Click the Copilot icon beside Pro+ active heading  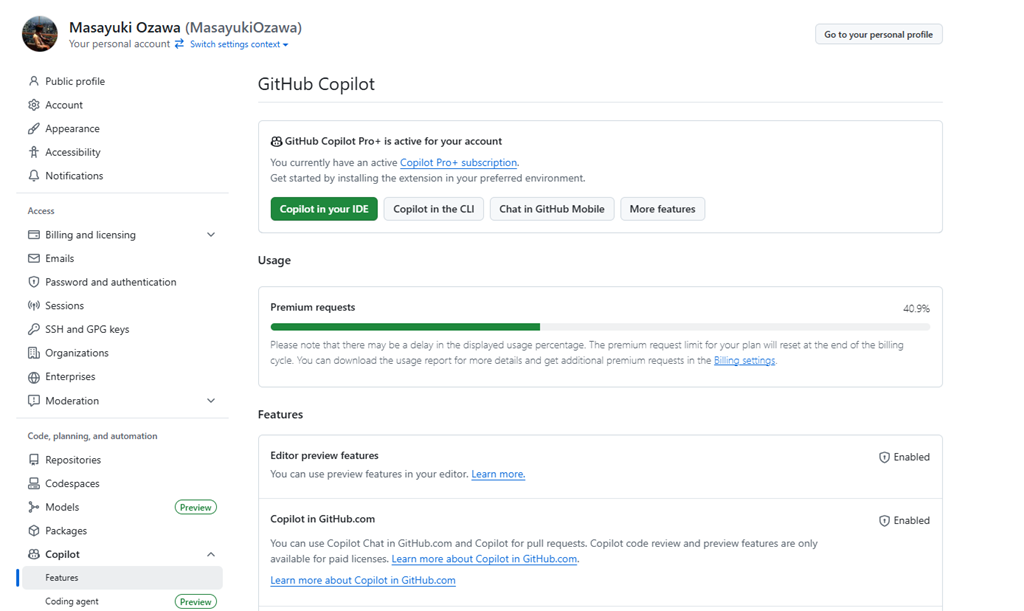tap(276, 141)
